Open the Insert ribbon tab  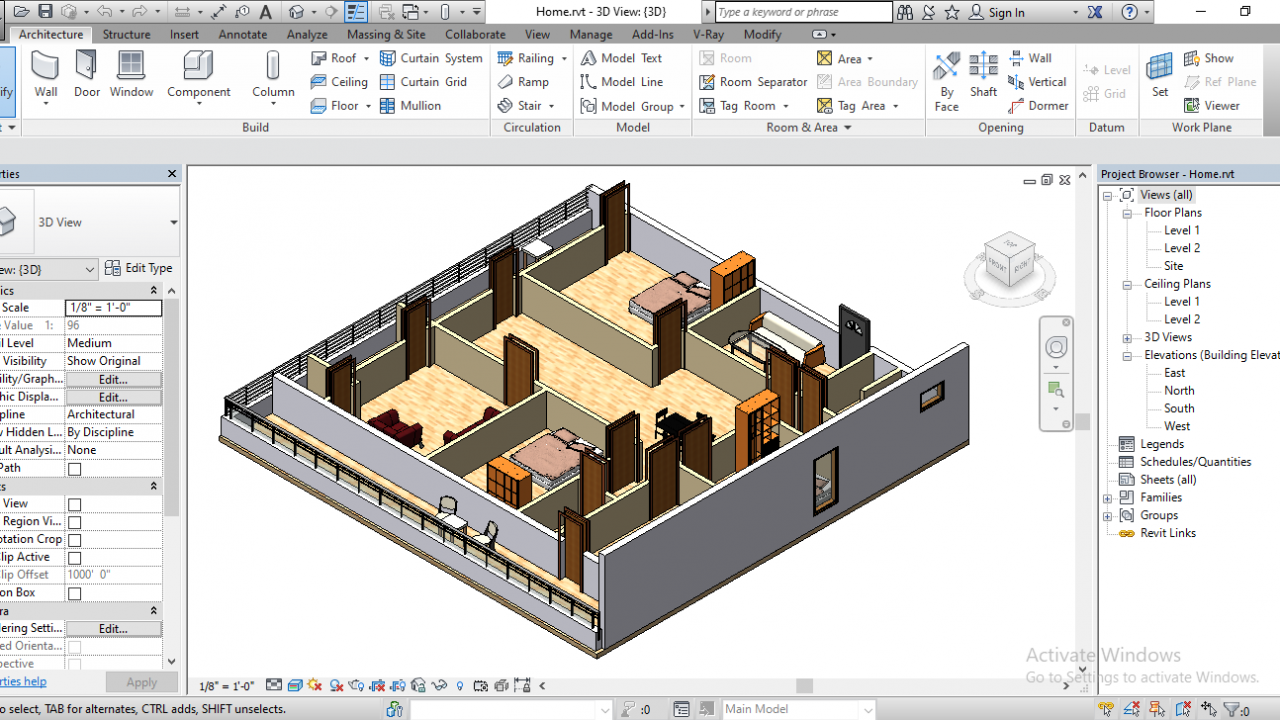(184, 34)
